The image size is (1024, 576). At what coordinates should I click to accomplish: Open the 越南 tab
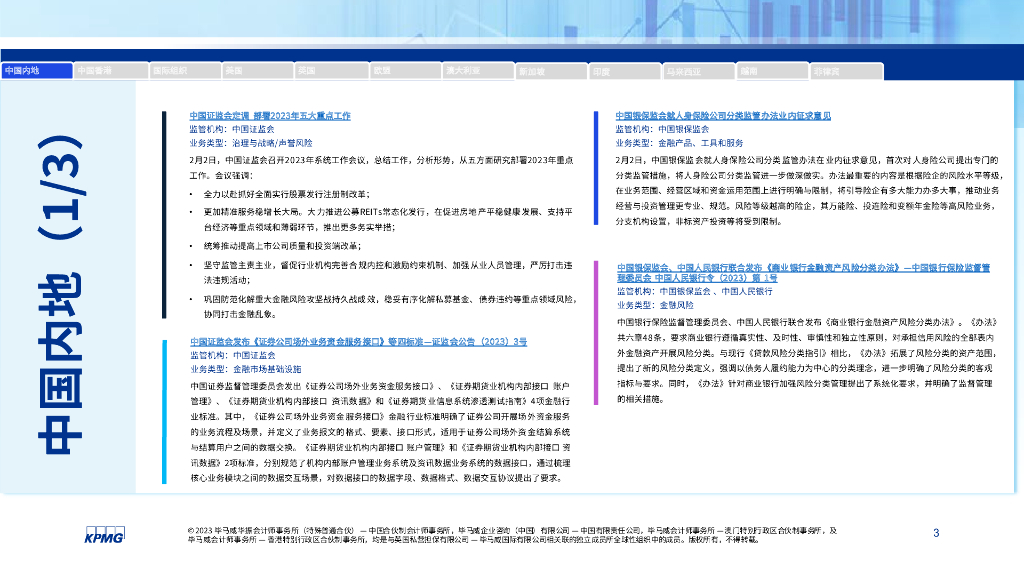click(x=773, y=71)
